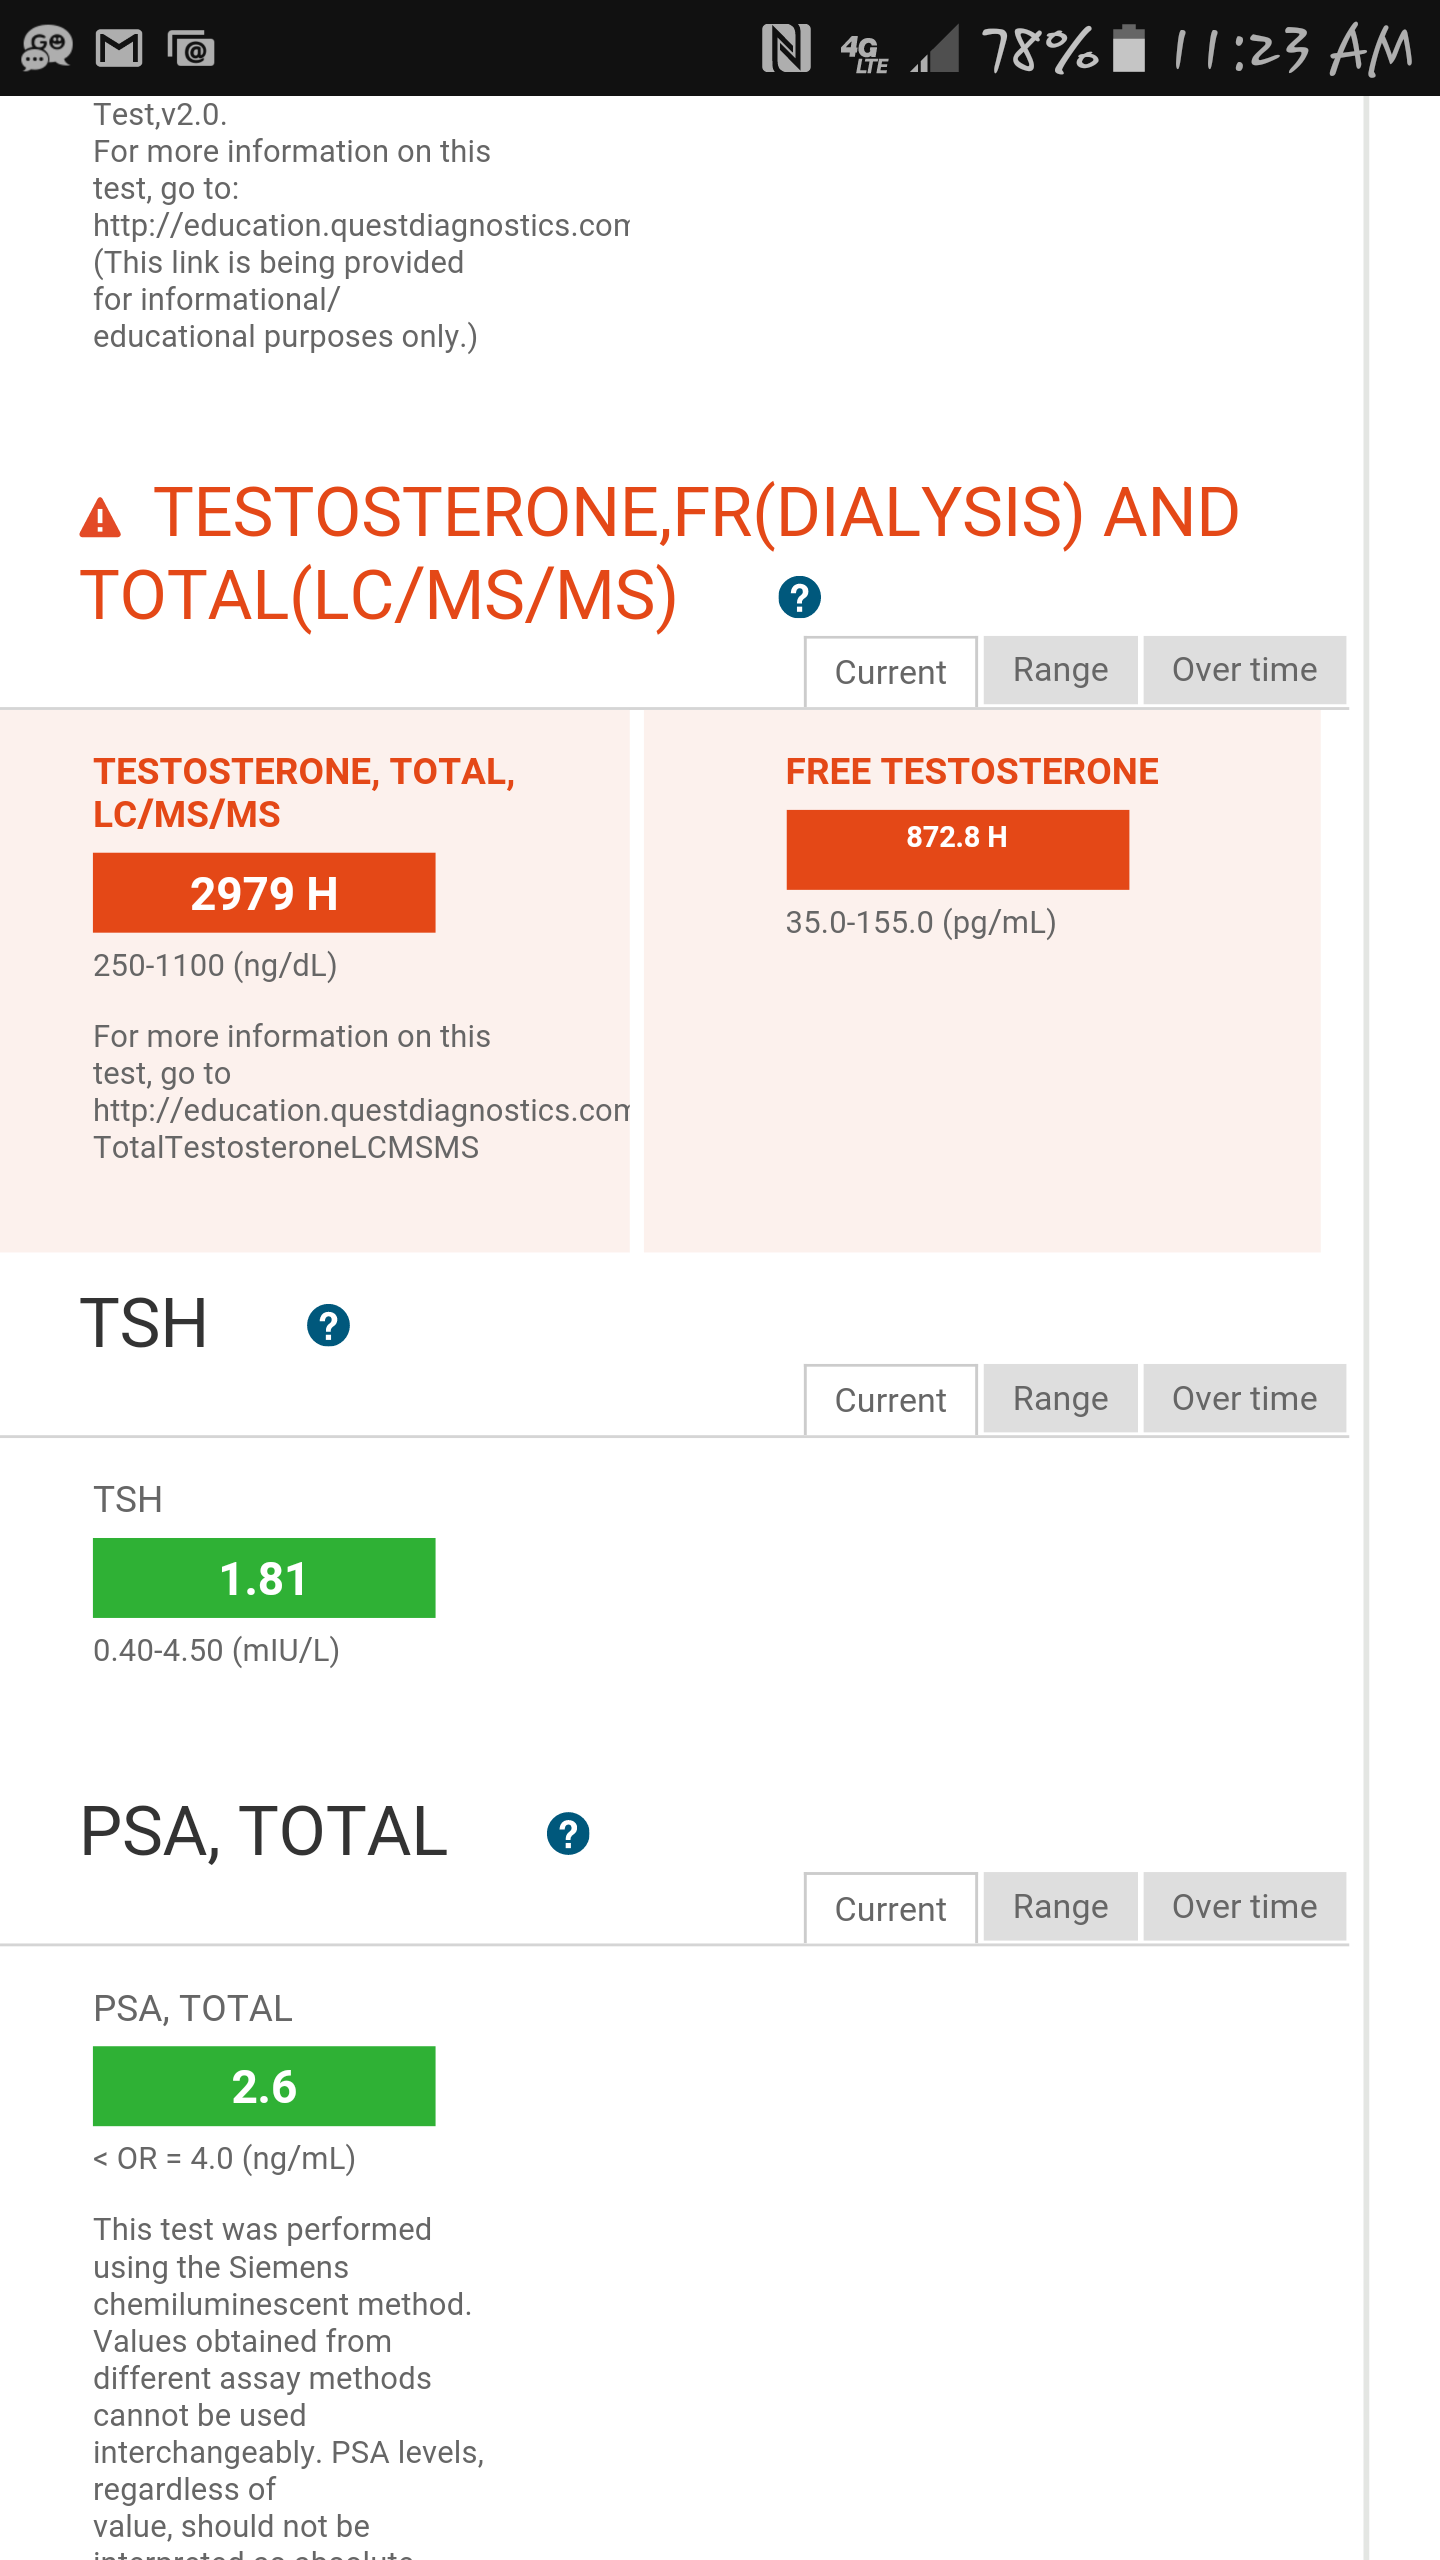The width and height of the screenshot is (1440, 2560).
Task: Tap the question mark beside PSA, TOTAL
Action: (x=568, y=1833)
